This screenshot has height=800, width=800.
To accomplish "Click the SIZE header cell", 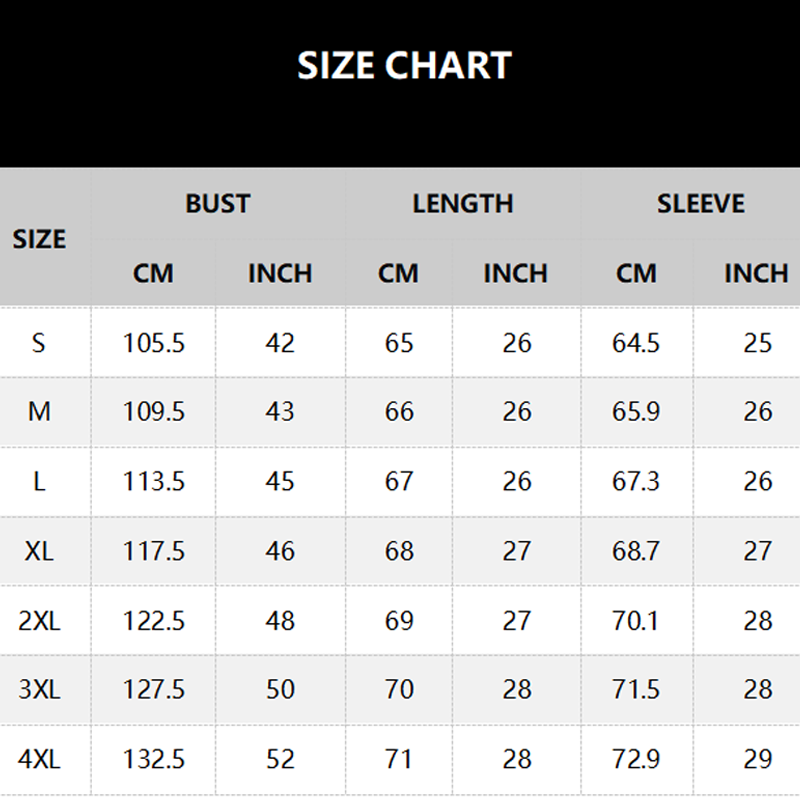I will [x=39, y=239].
